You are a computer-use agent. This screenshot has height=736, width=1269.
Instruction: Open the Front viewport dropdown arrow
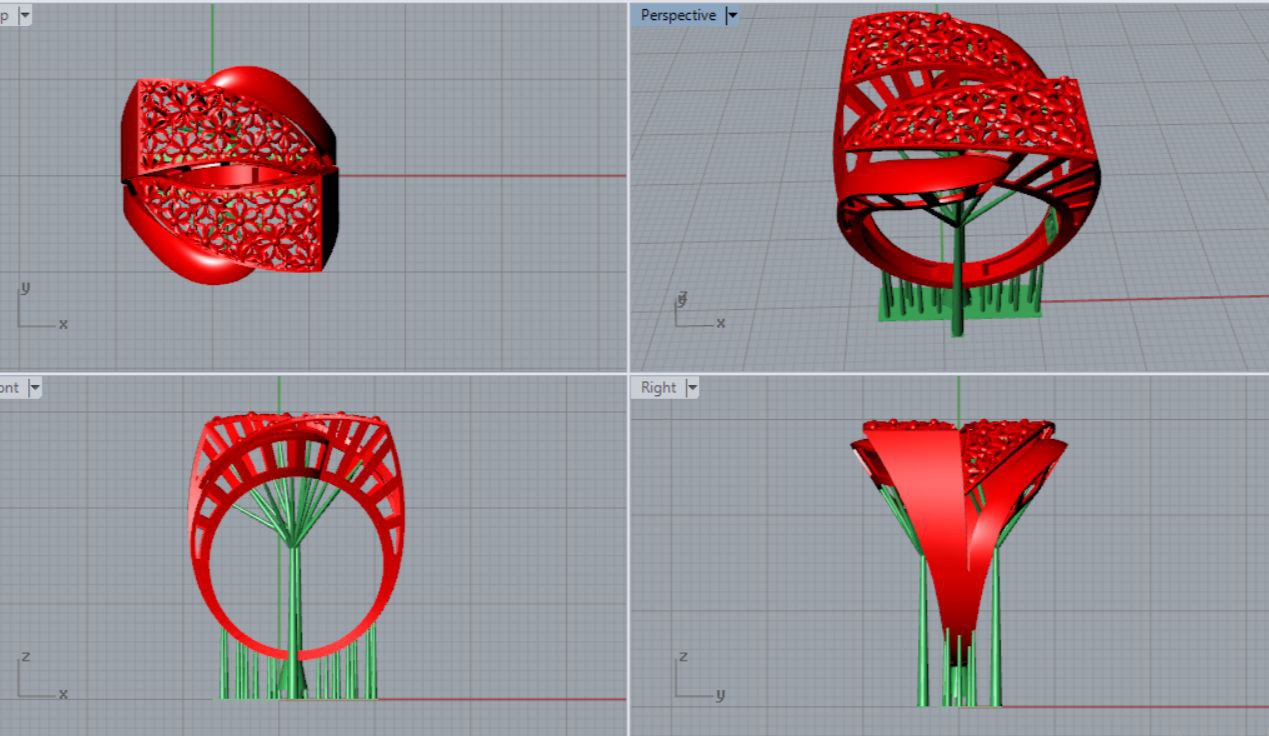(x=35, y=388)
